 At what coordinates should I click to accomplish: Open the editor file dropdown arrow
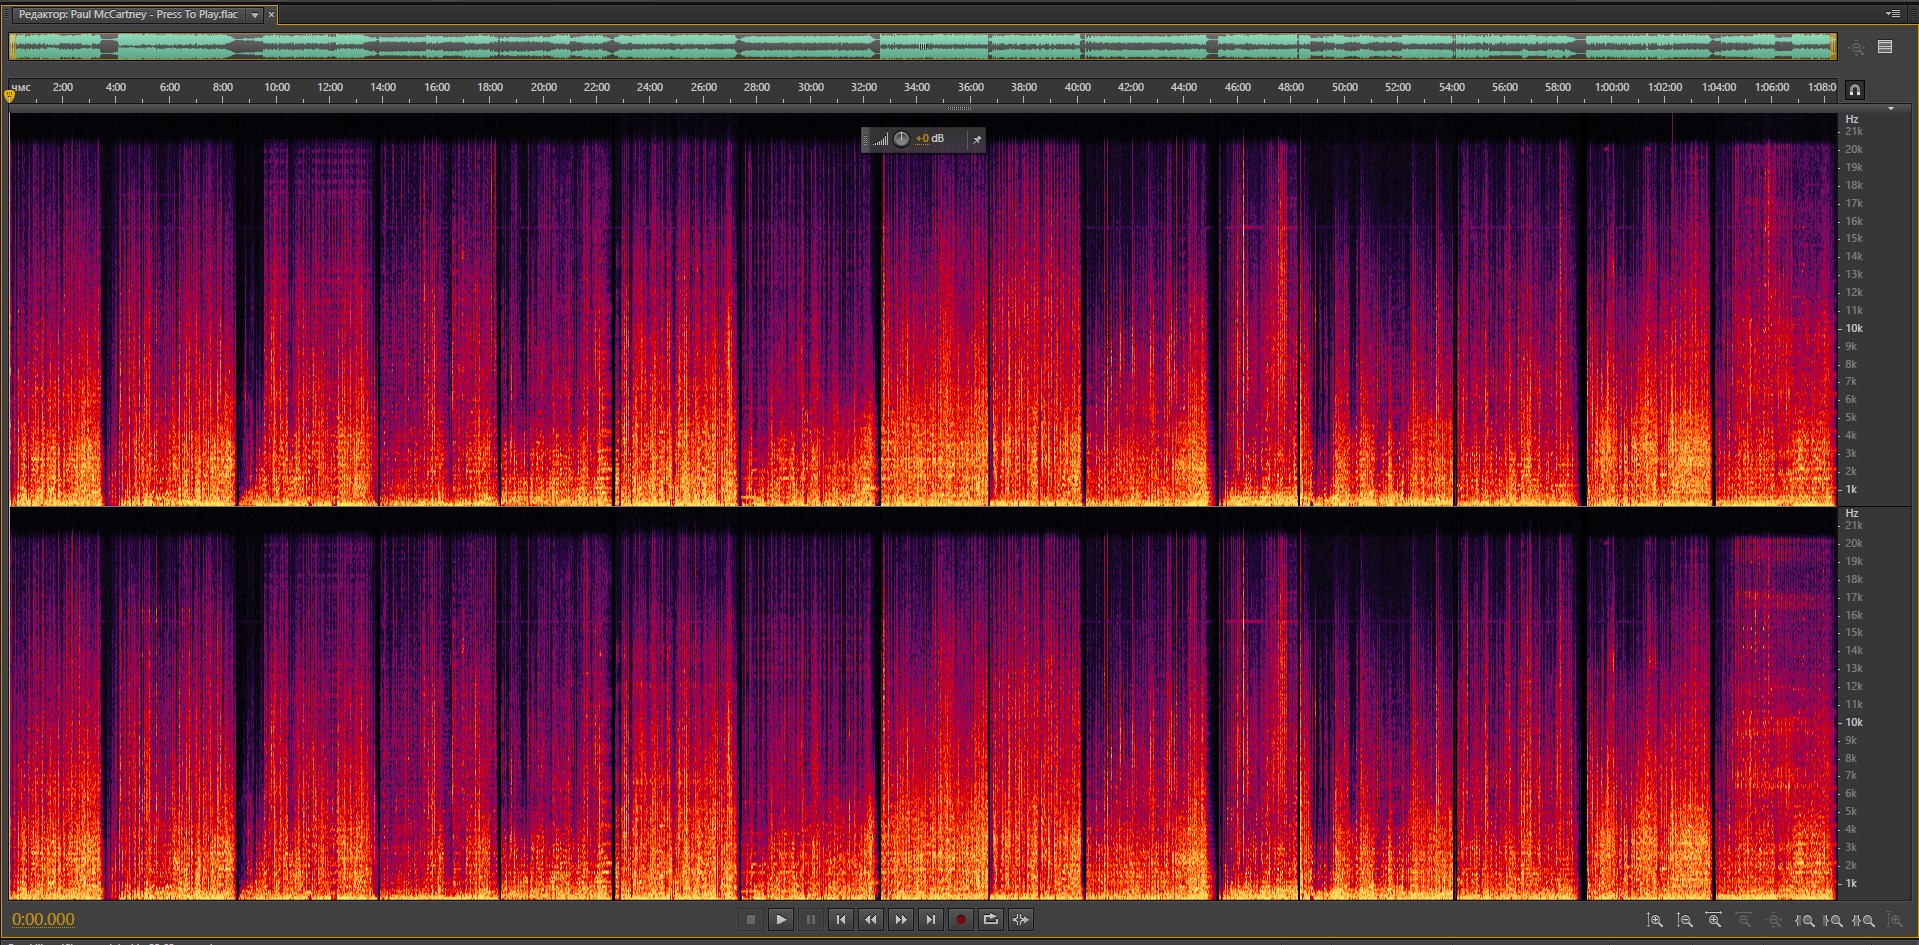point(255,15)
